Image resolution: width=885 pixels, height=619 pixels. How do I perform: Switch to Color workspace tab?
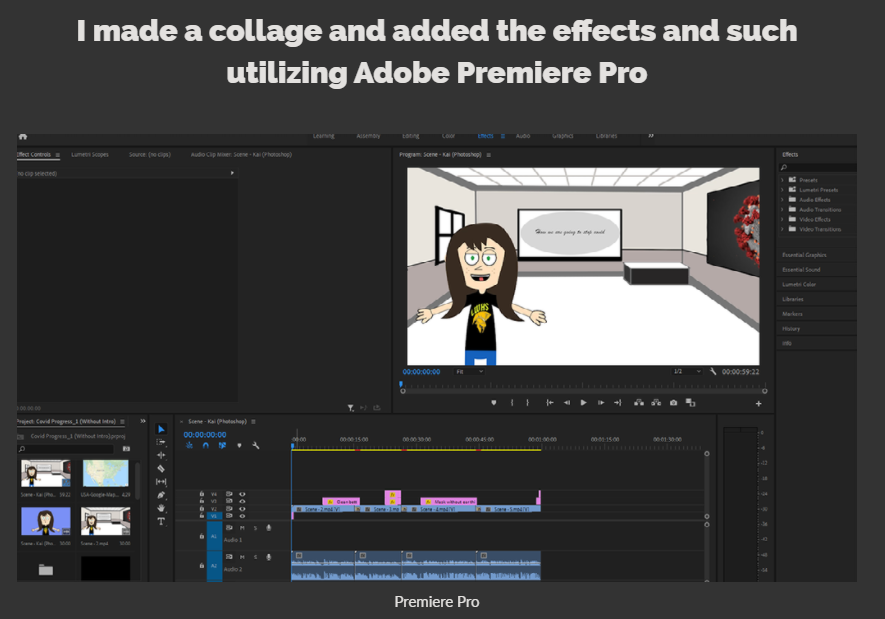pos(448,136)
